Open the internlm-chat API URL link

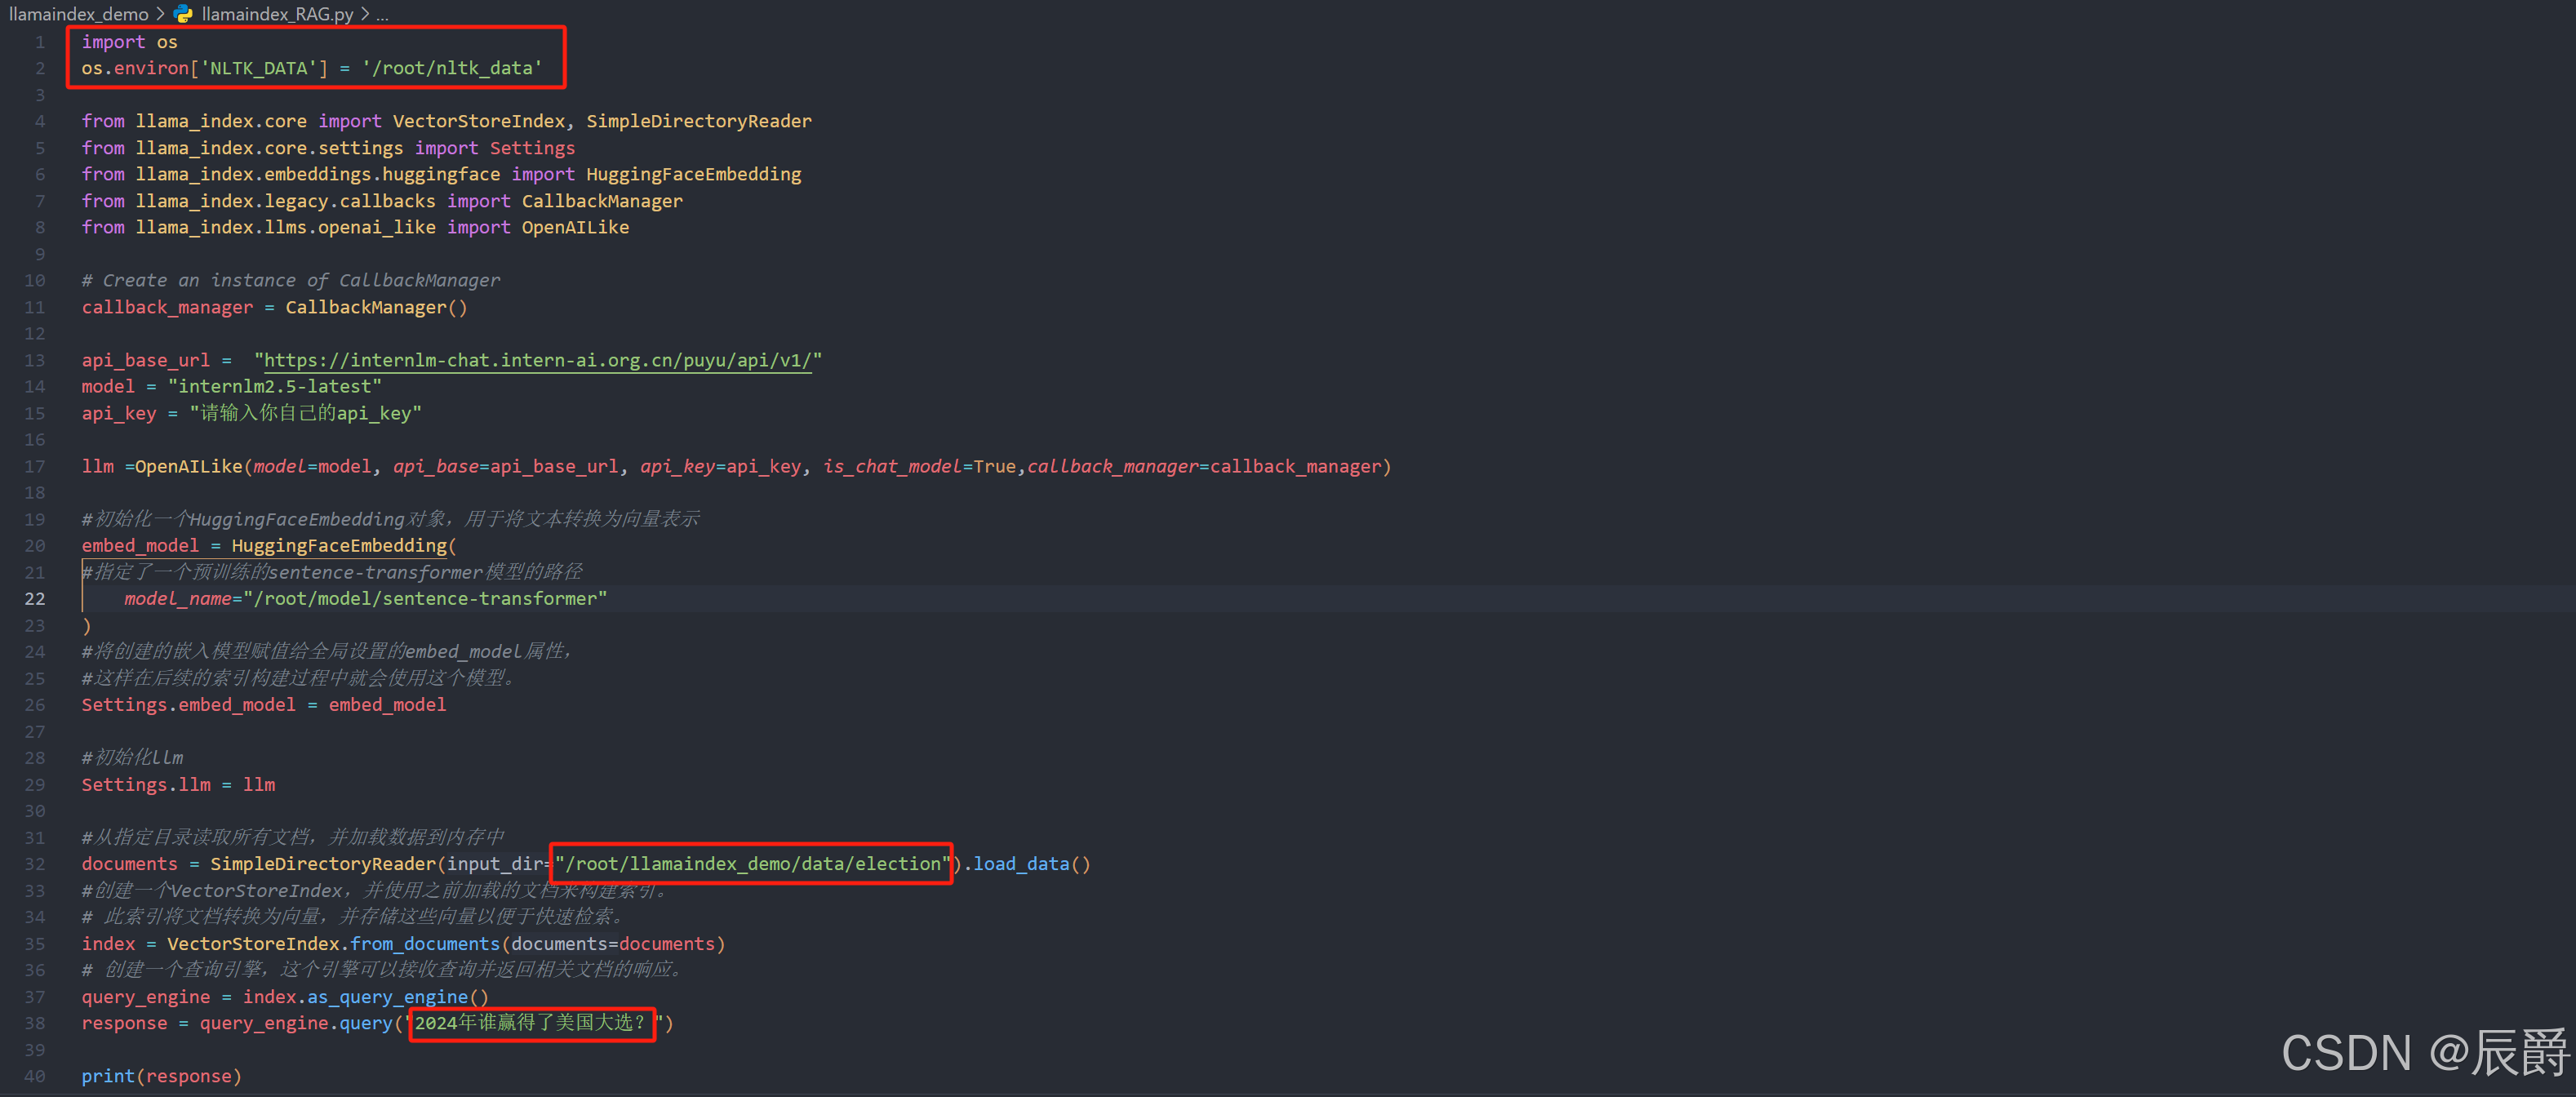[x=537, y=360]
